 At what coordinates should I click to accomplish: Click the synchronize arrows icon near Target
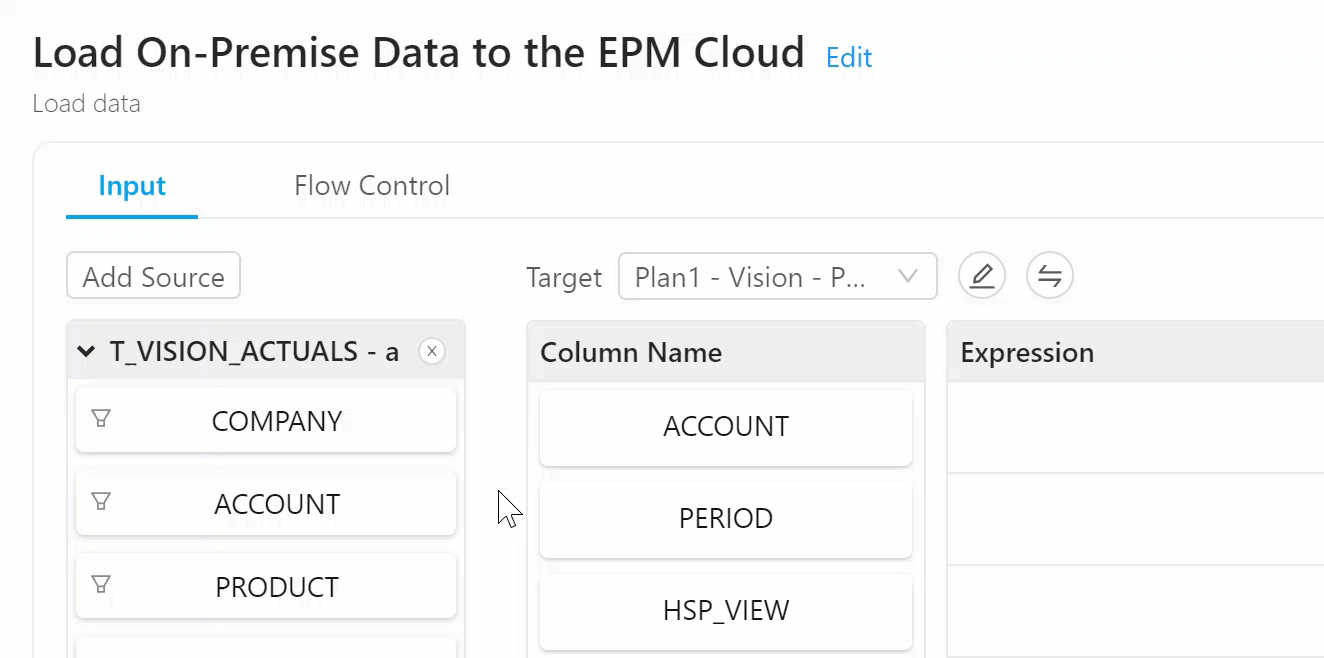[x=1050, y=276]
